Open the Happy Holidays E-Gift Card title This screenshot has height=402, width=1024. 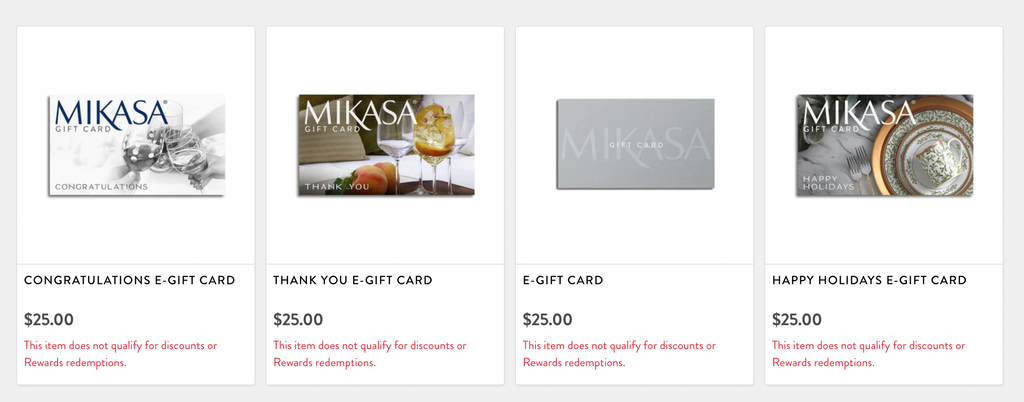coord(870,281)
